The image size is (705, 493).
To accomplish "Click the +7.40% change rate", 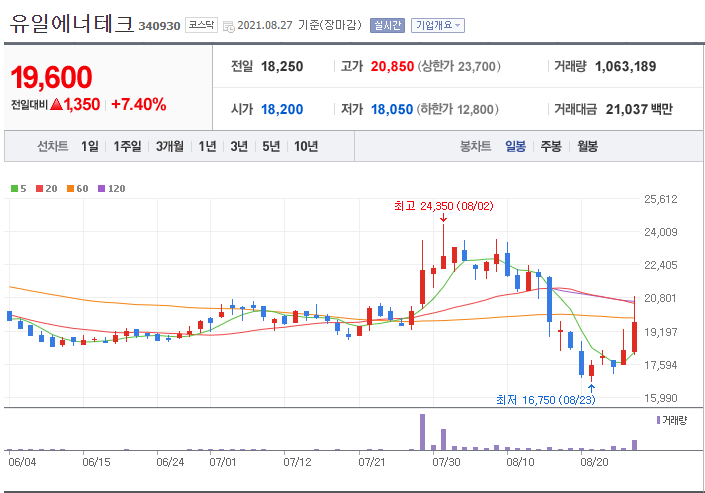I will point(138,104).
